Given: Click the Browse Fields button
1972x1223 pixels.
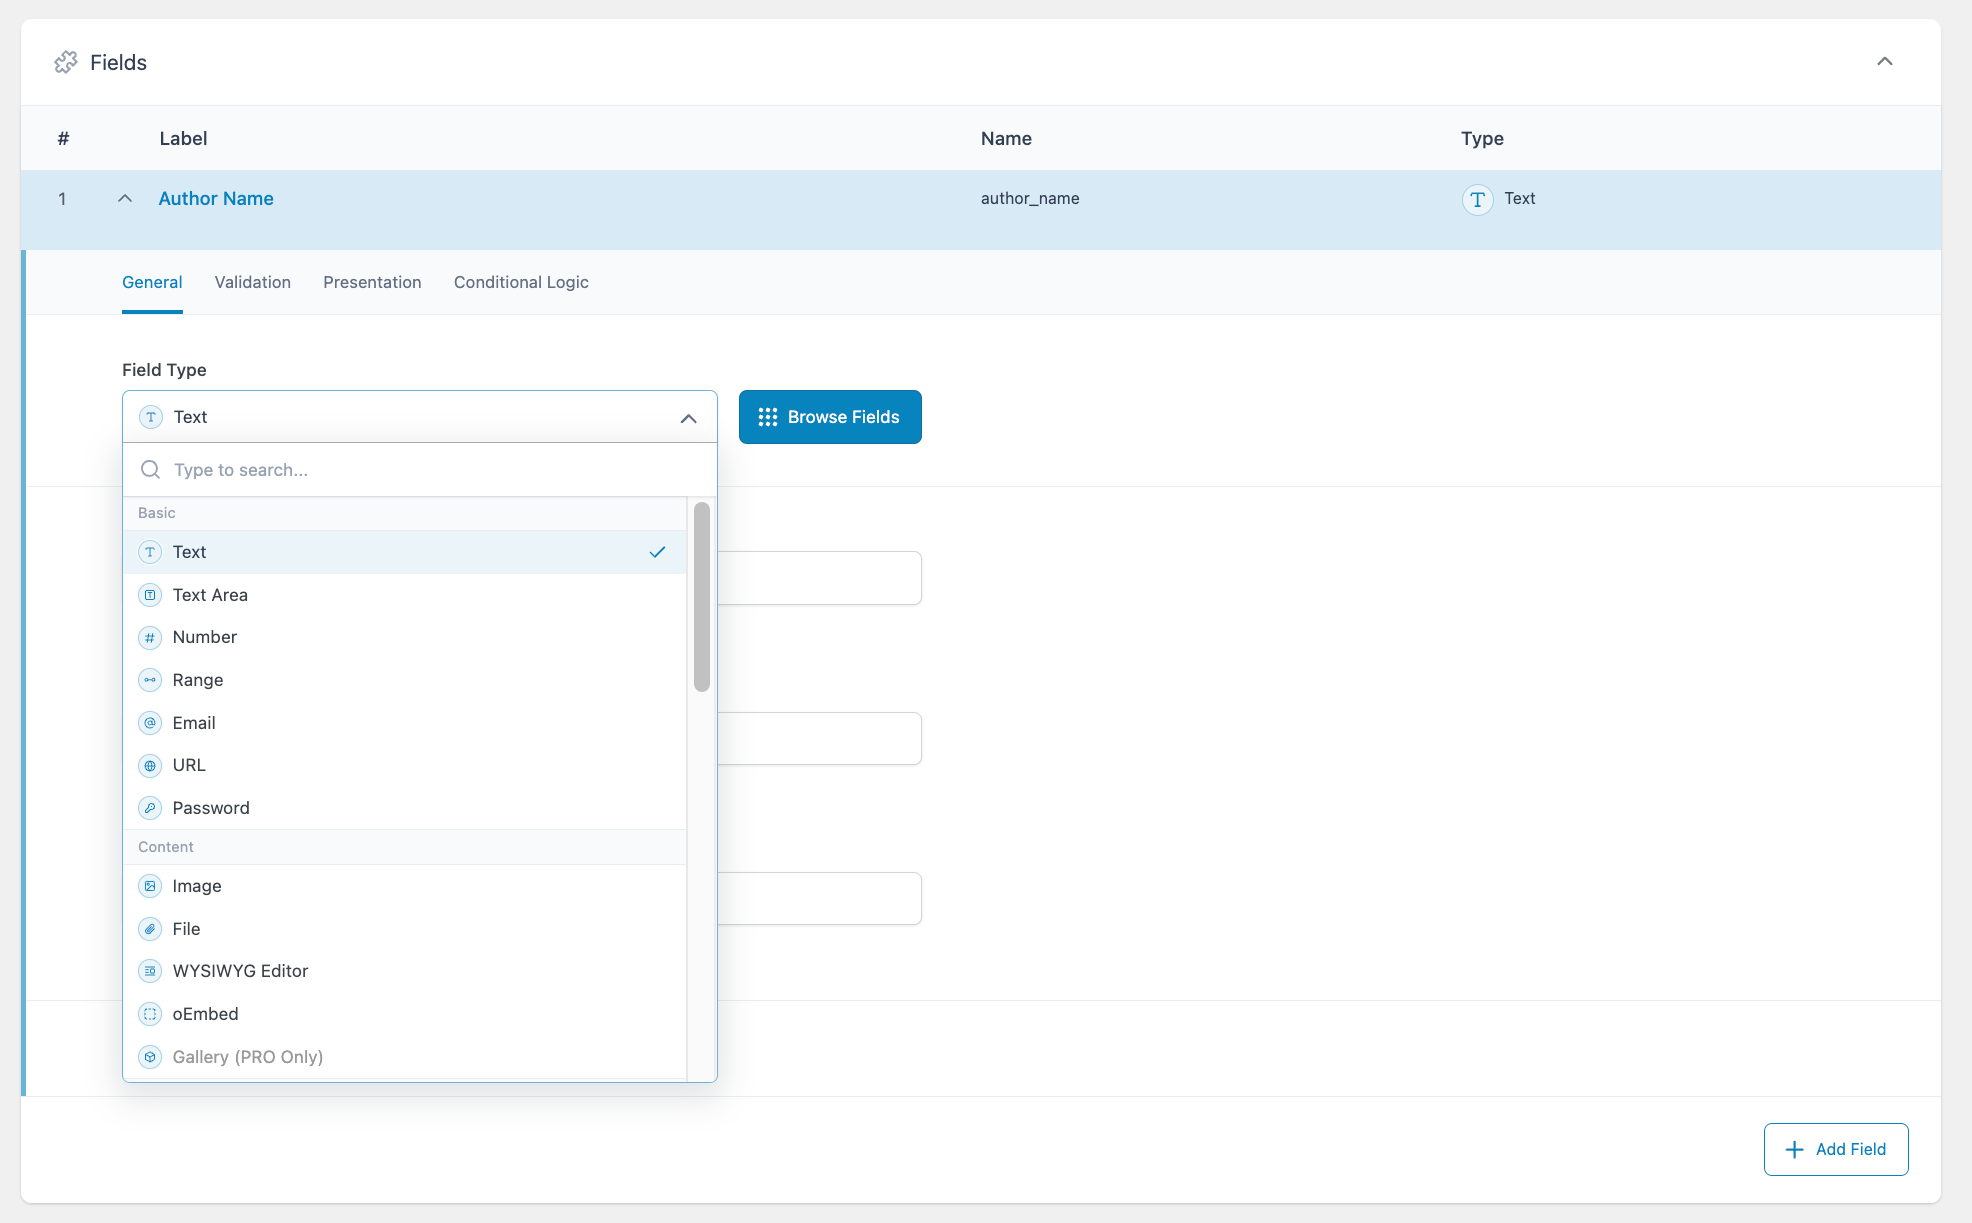Looking at the screenshot, I should coord(830,417).
